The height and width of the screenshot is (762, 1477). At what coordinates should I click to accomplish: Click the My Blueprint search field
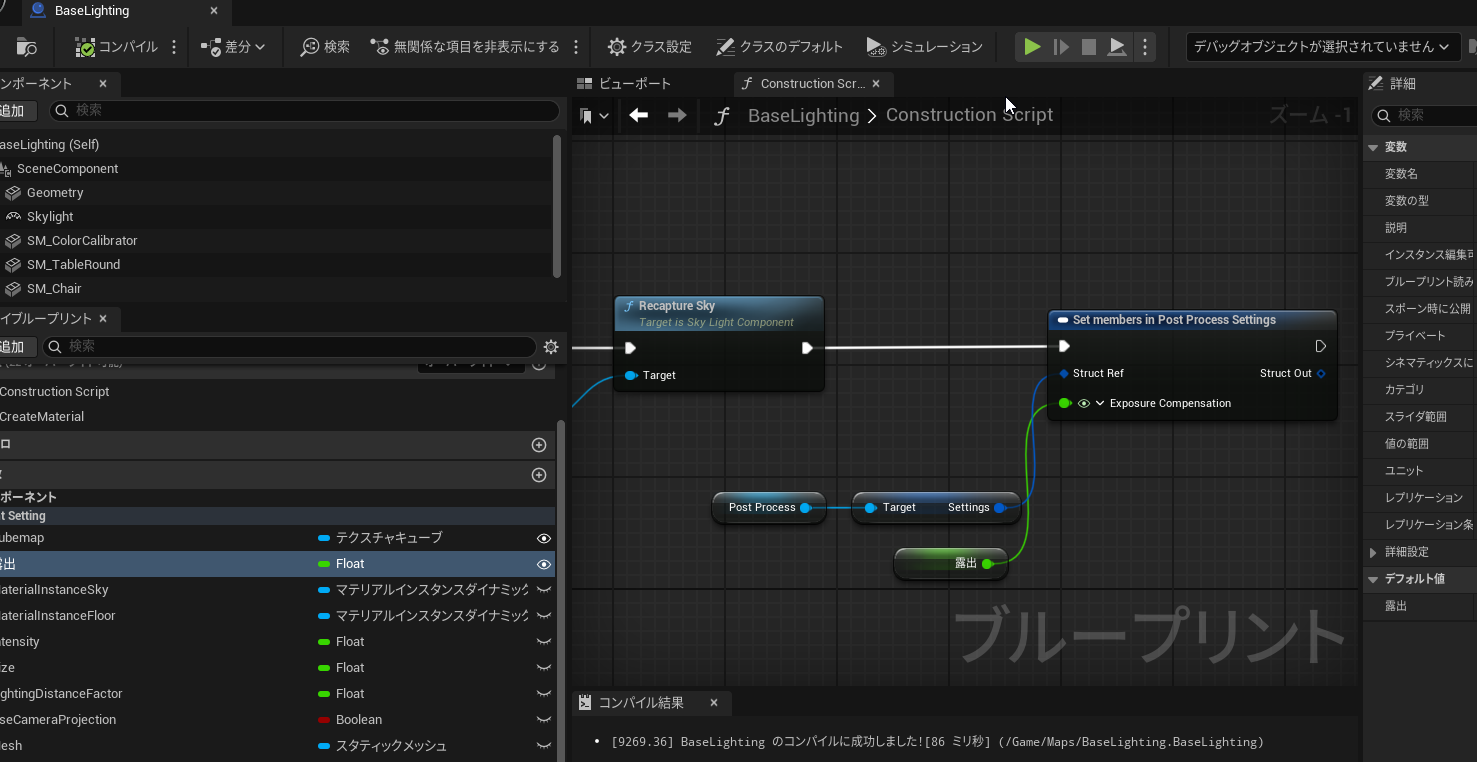click(290, 346)
